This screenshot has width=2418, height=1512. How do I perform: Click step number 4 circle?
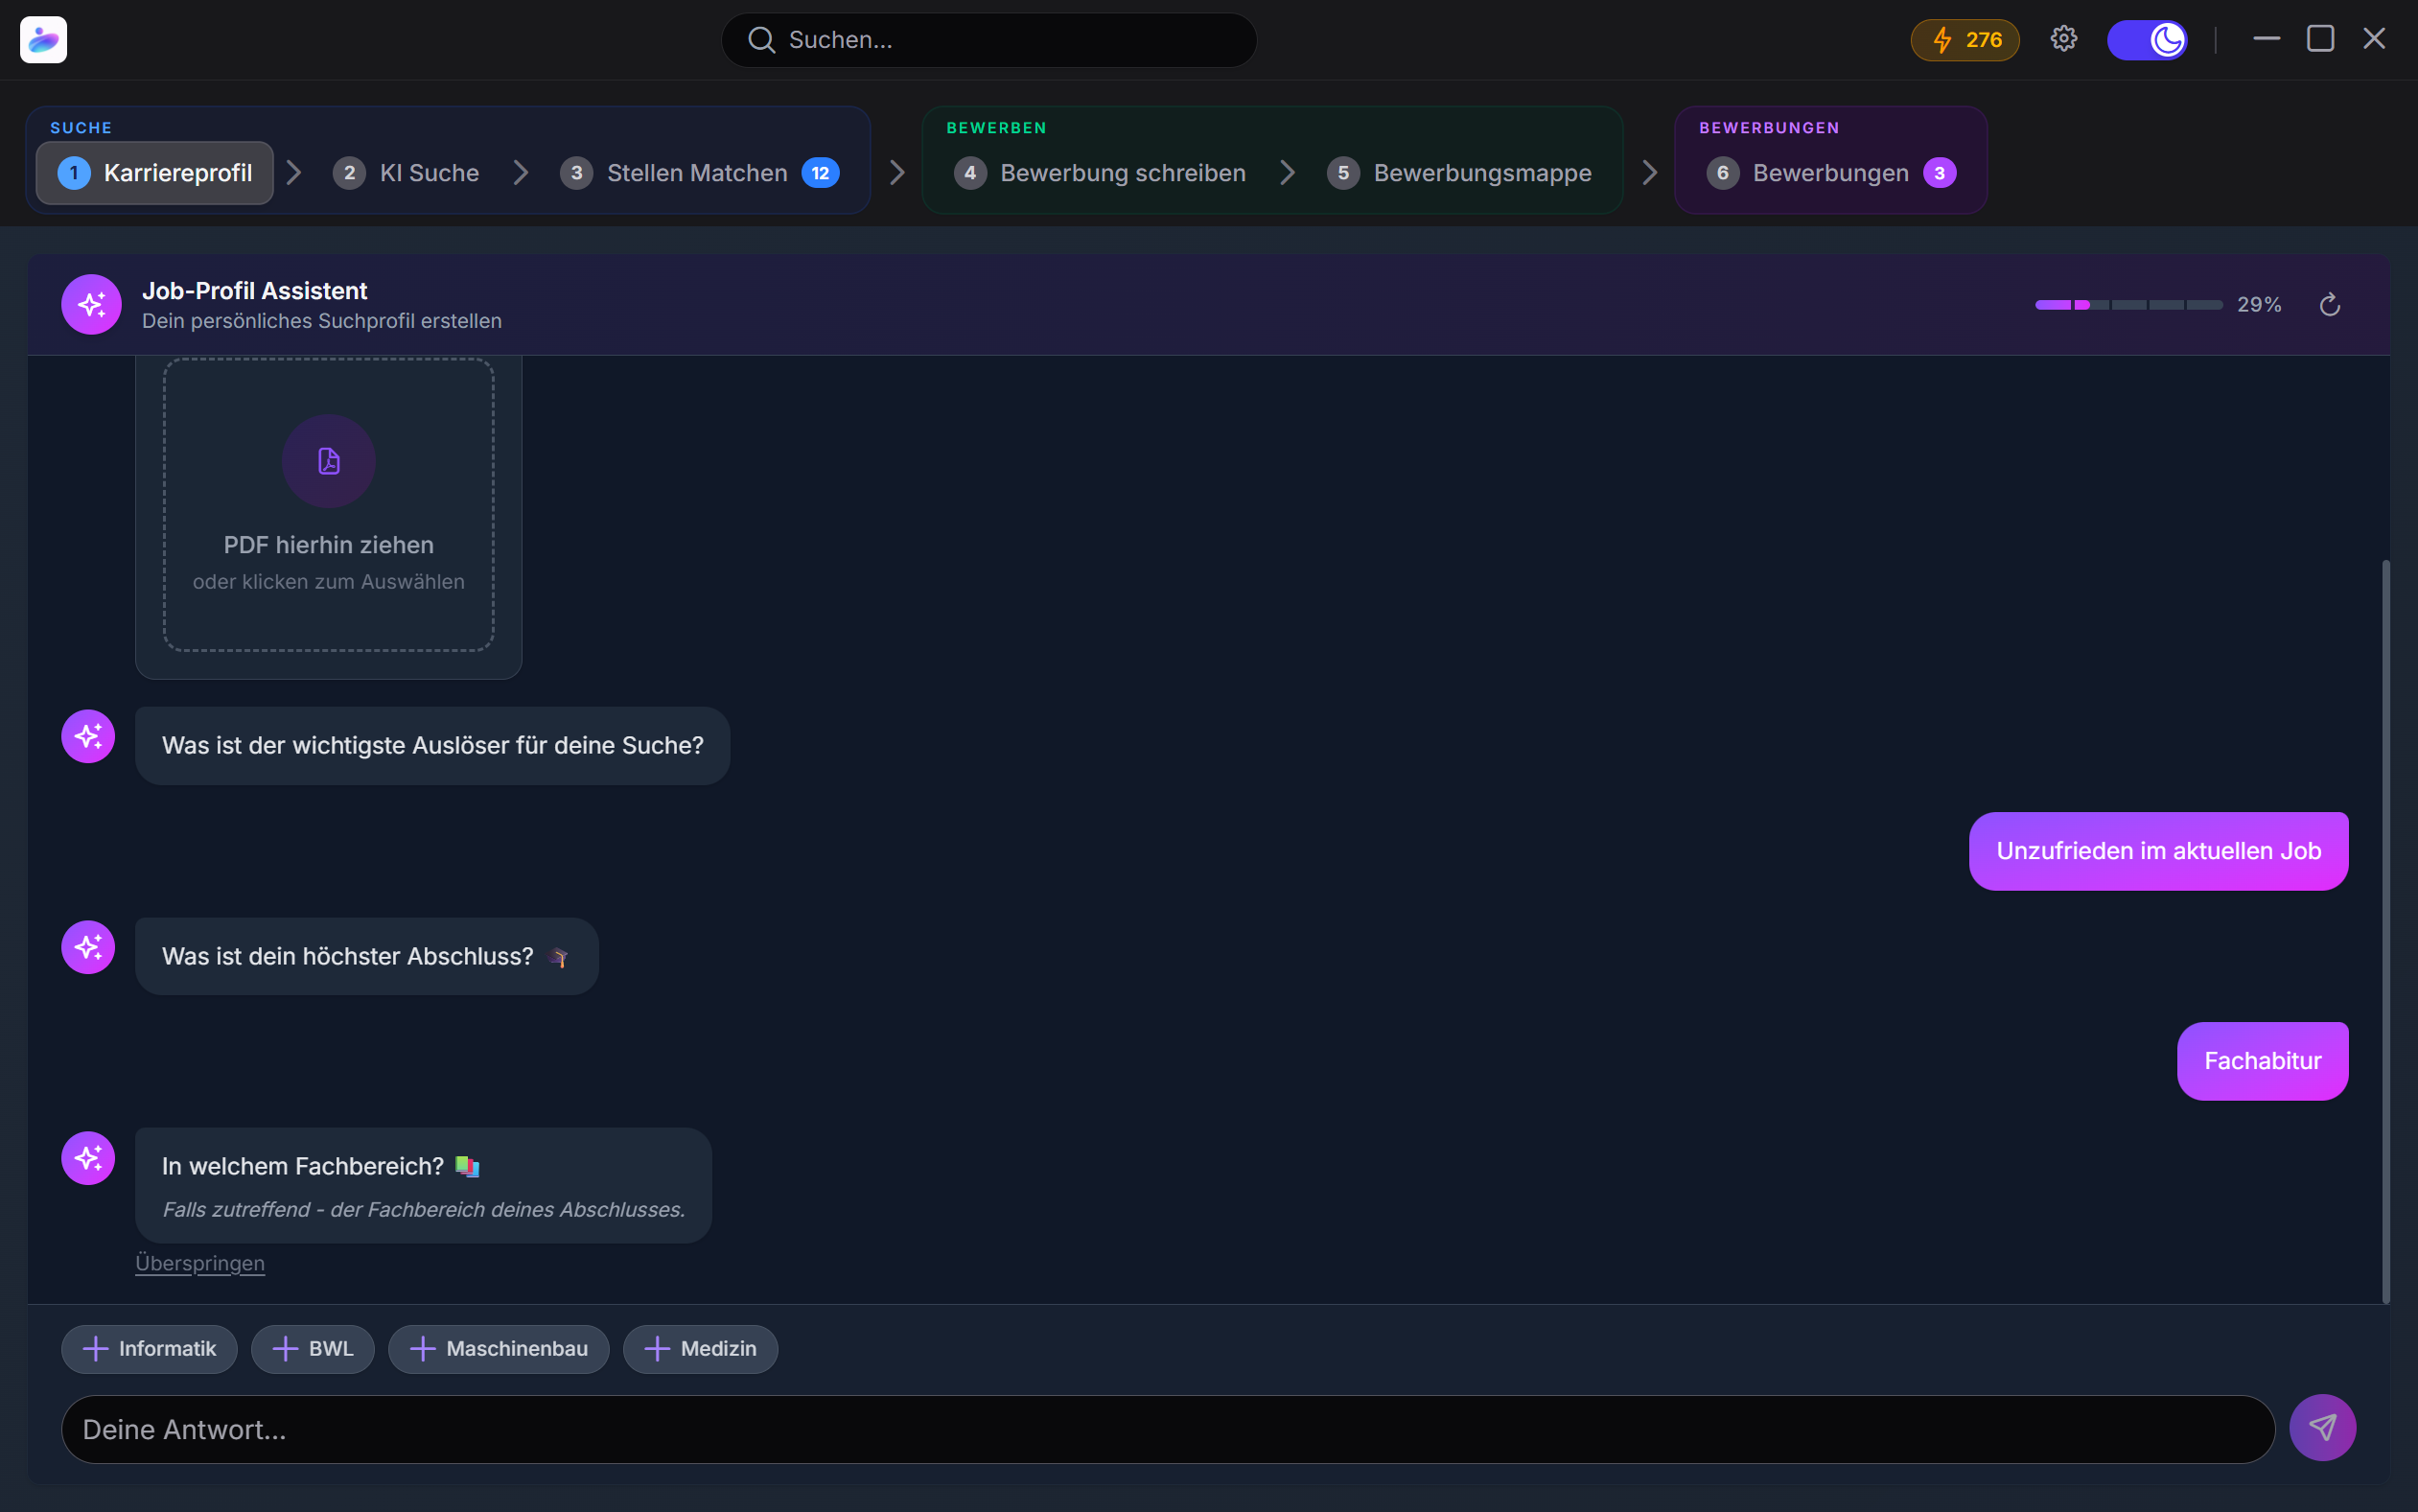click(969, 173)
